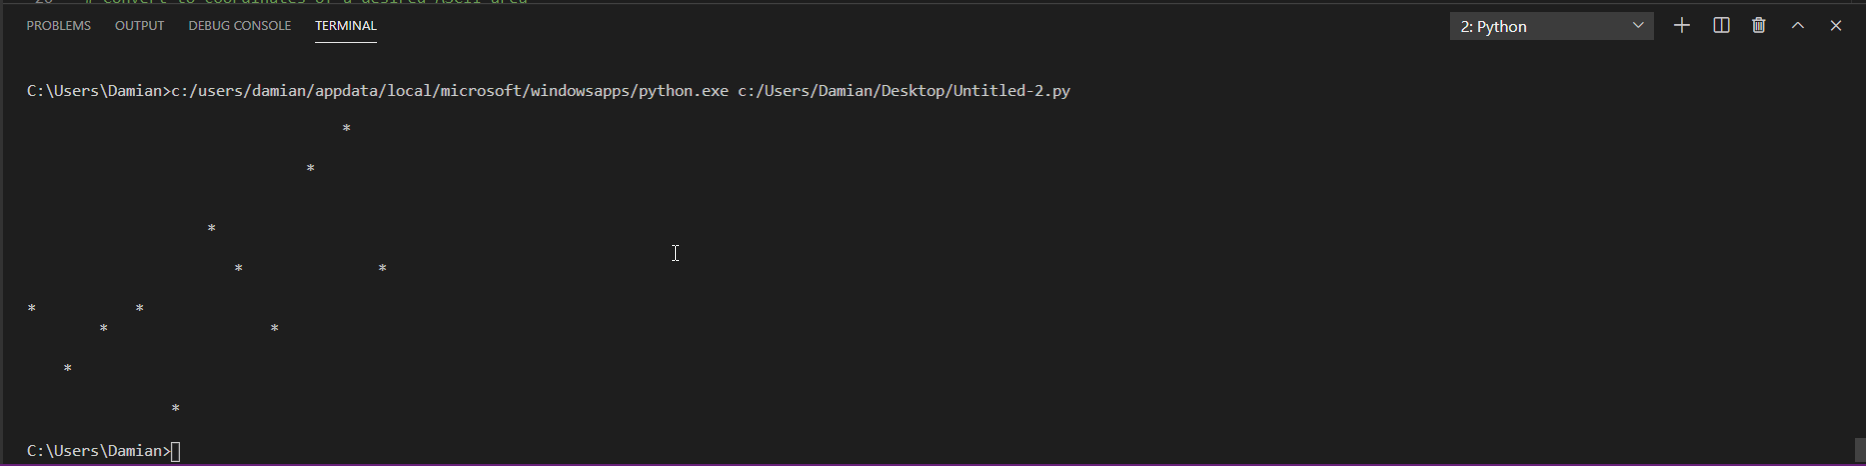
Task: Kill the terminal with the trash icon
Action: (1759, 26)
